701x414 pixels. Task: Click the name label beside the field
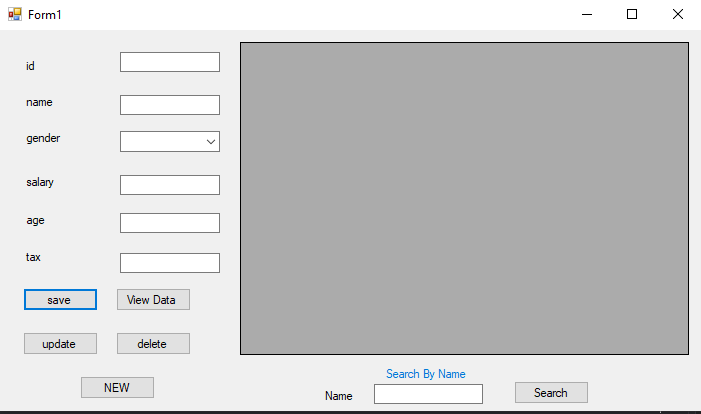(x=39, y=102)
